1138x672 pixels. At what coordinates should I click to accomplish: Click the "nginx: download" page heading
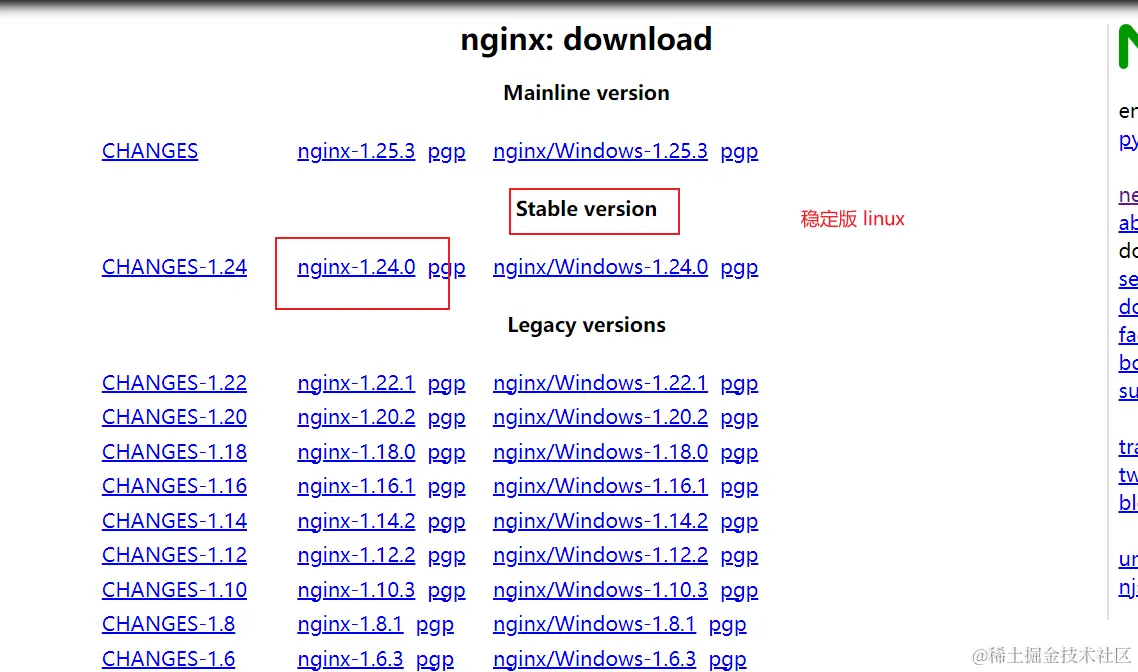586,39
